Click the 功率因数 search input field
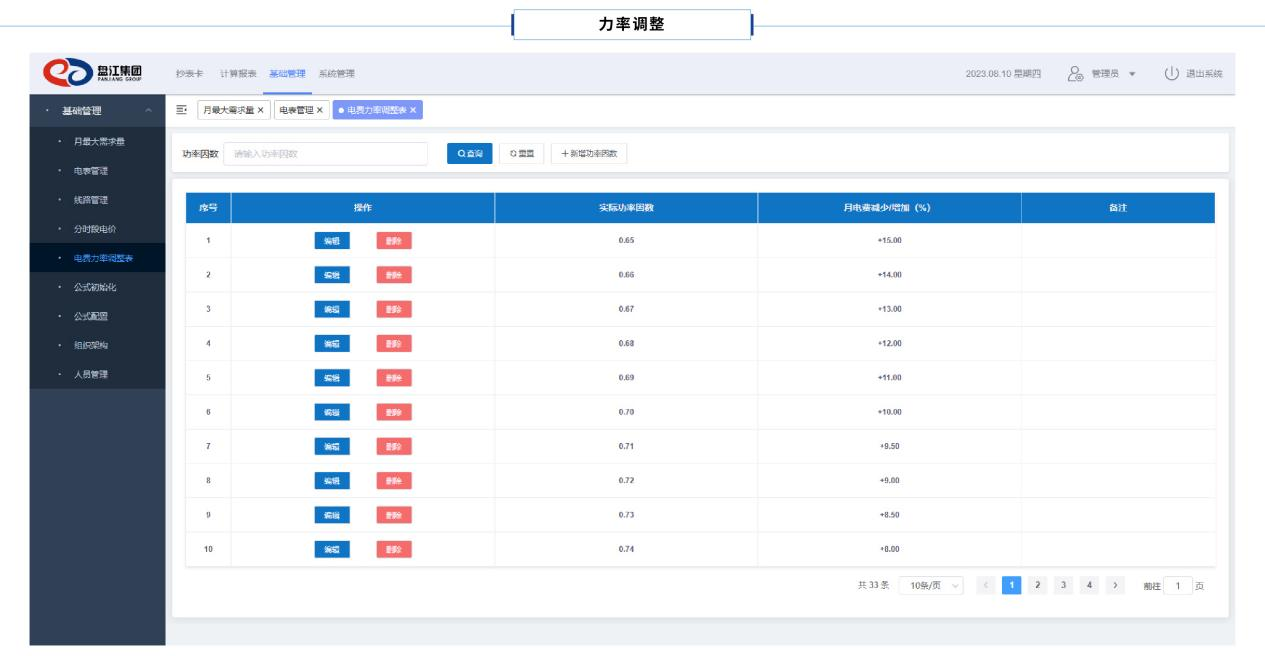The height and width of the screenshot is (656, 1265). point(324,154)
